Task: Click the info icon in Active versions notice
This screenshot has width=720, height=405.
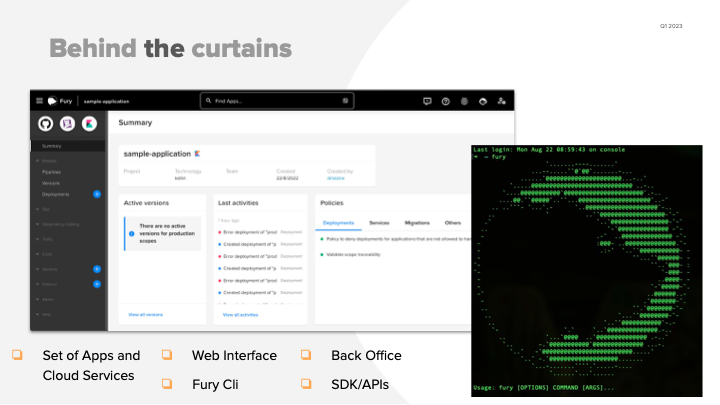Action: 132,234
